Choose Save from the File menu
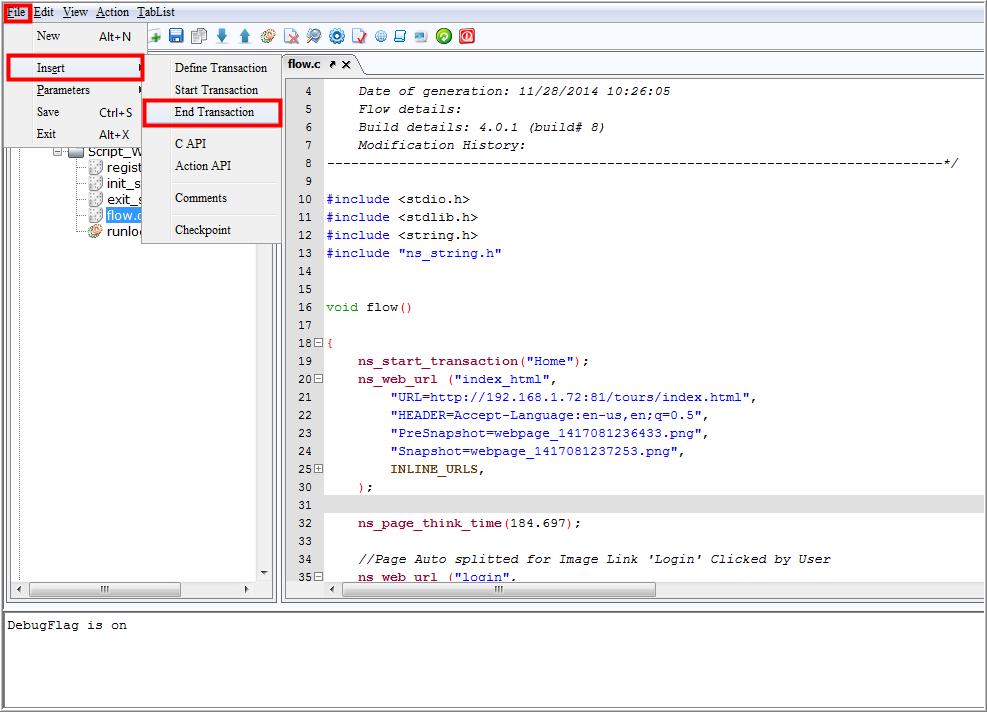The image size is (987, 712). tap(76, 112)
